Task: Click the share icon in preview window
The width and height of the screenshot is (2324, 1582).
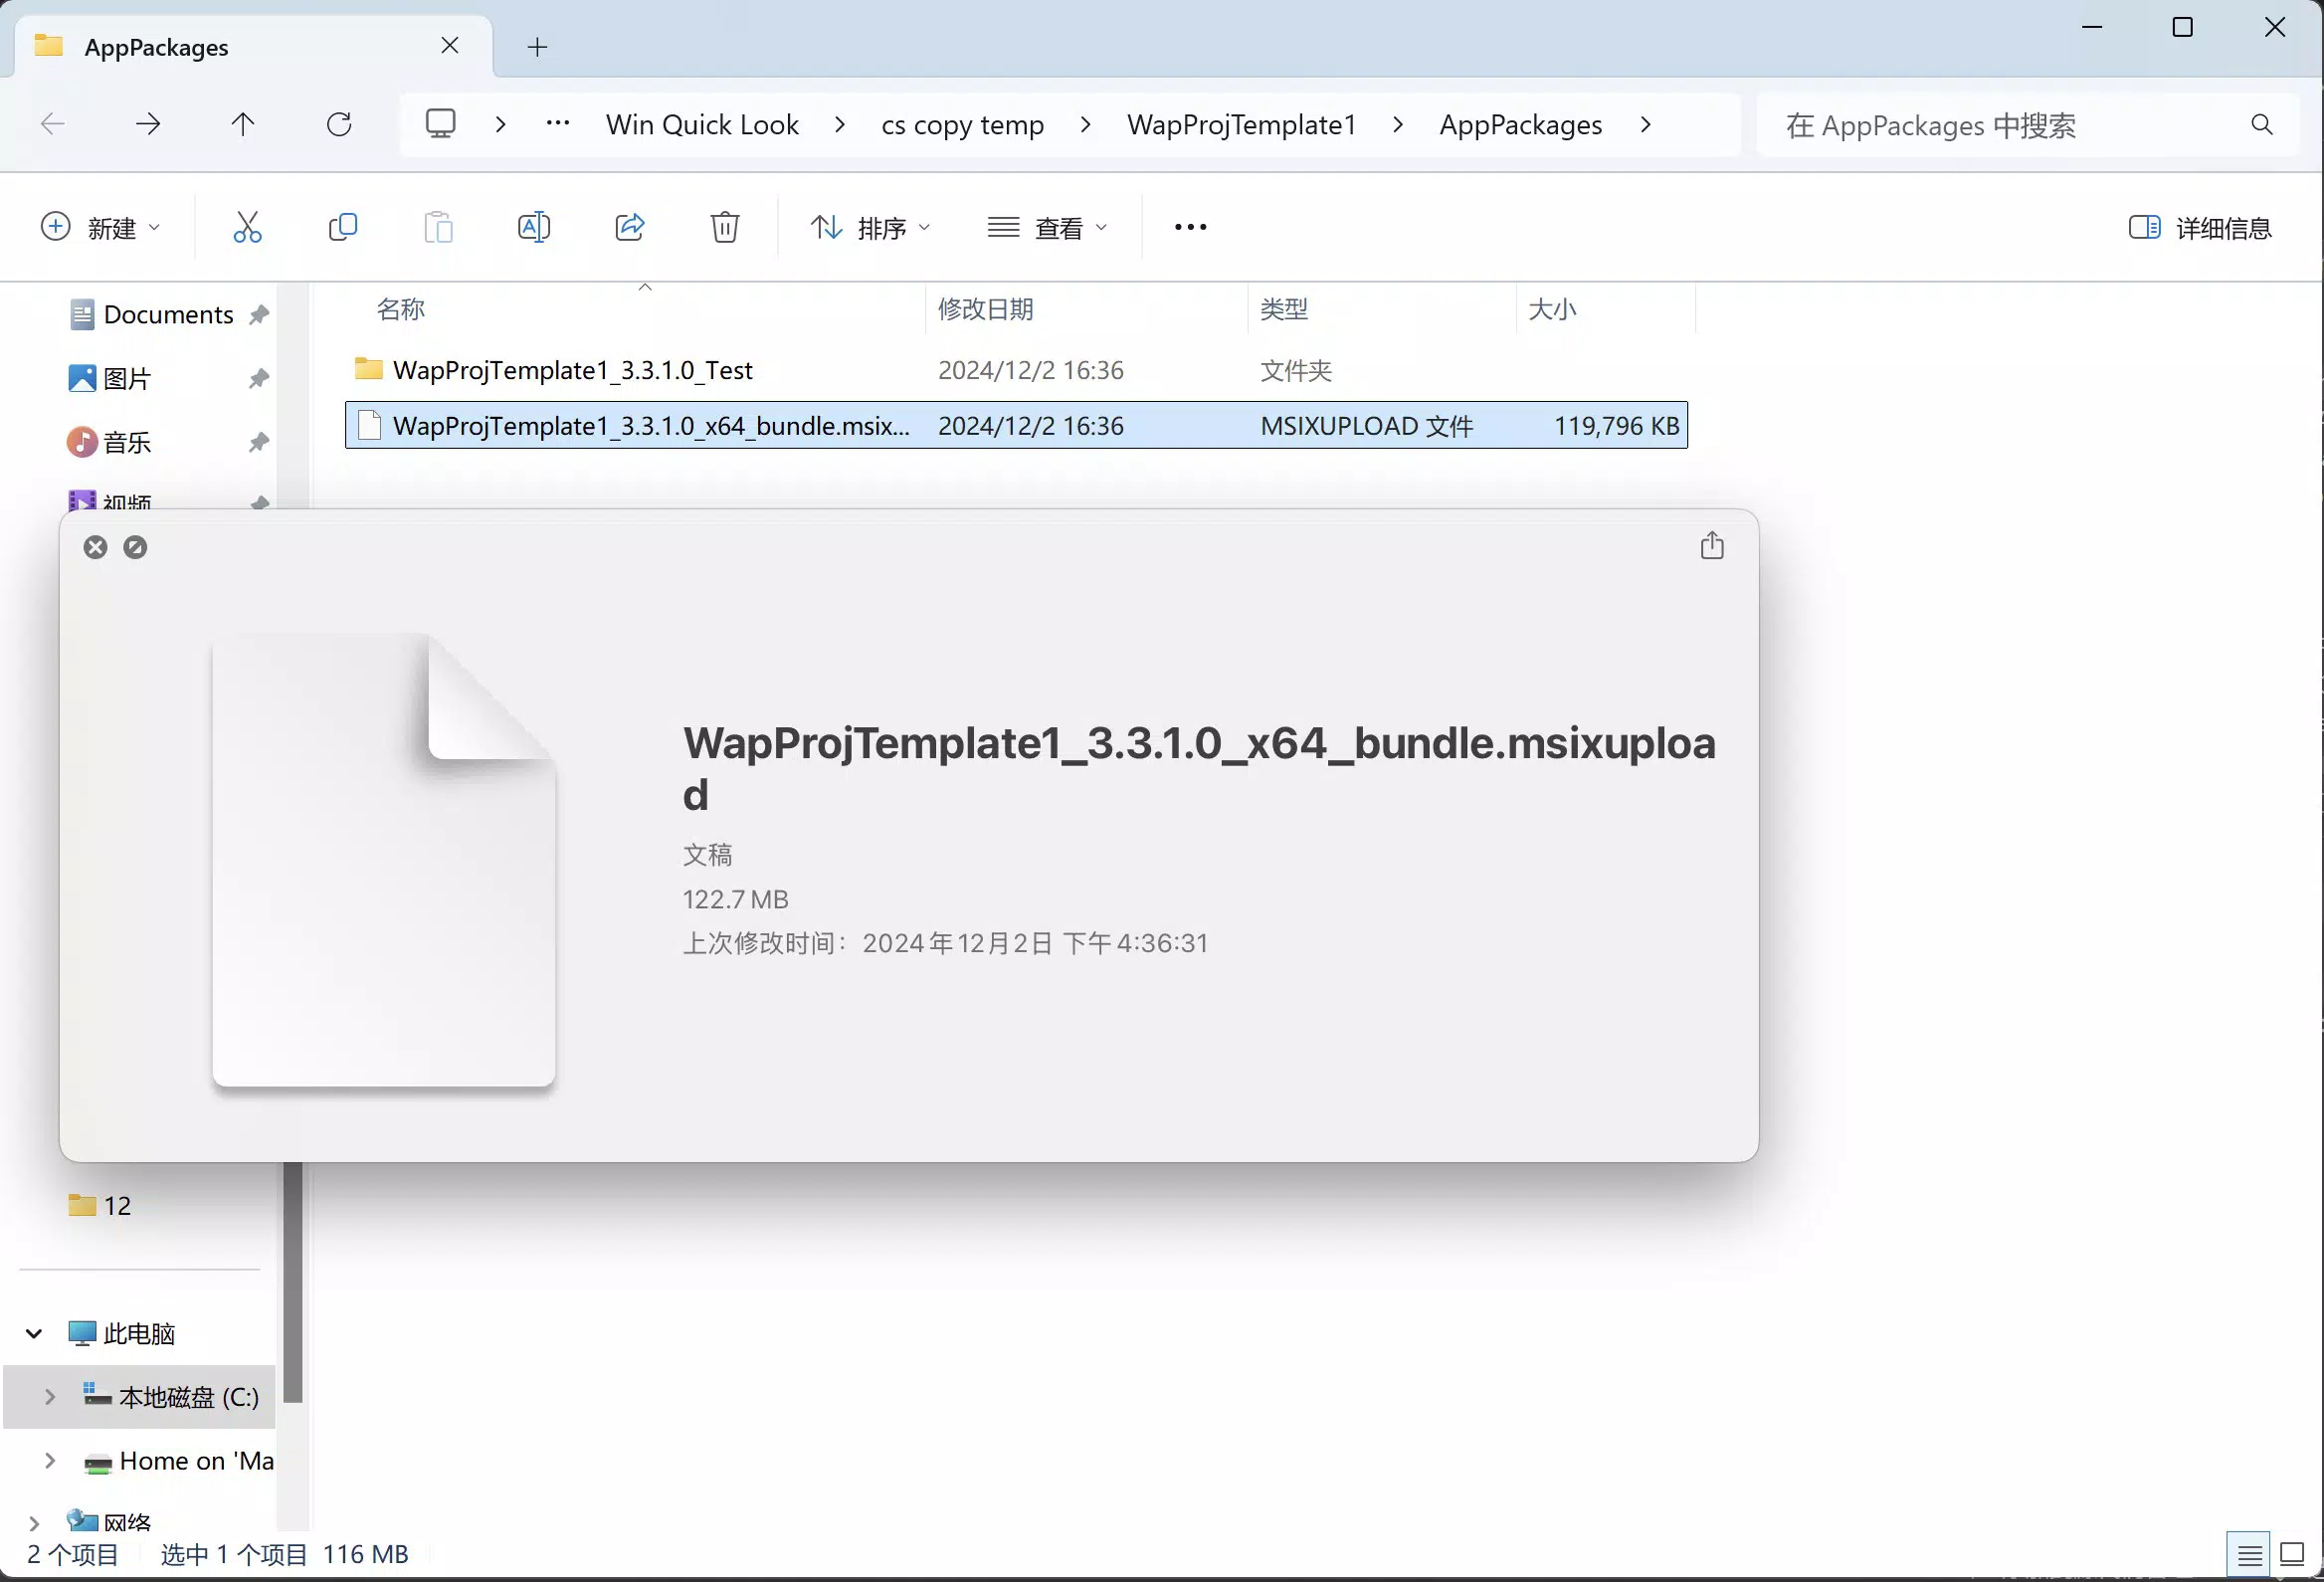Action: pos(1712,545)
